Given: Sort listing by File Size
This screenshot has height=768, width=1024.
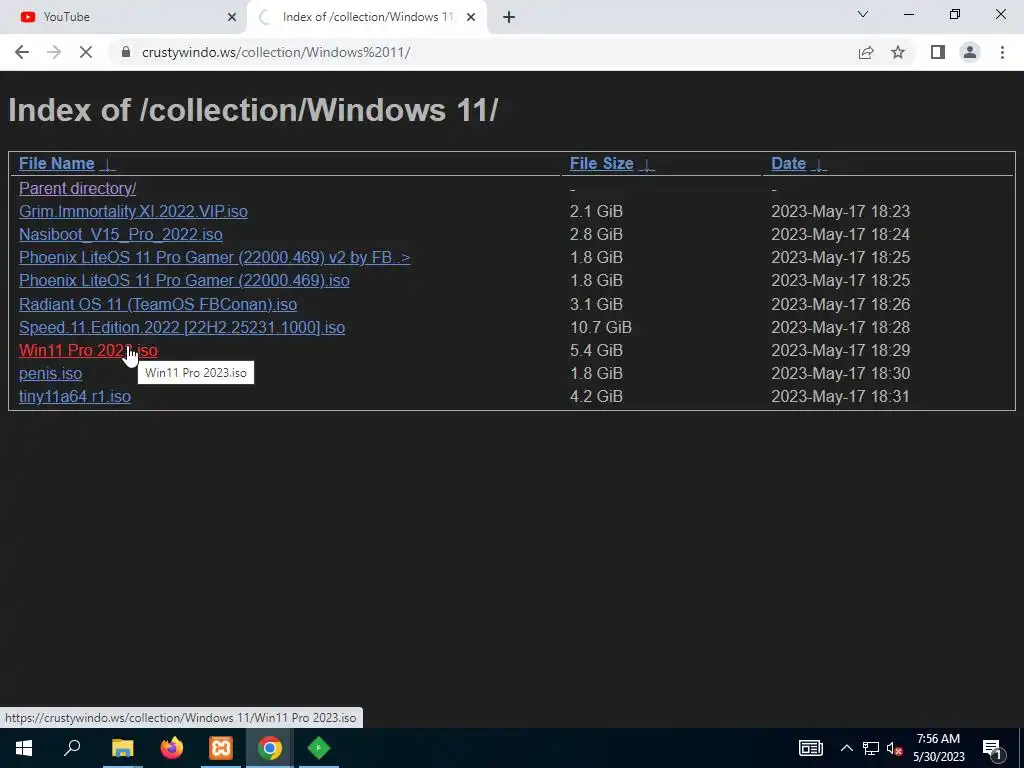Looking at the screenshot, I should pos(601,163).
